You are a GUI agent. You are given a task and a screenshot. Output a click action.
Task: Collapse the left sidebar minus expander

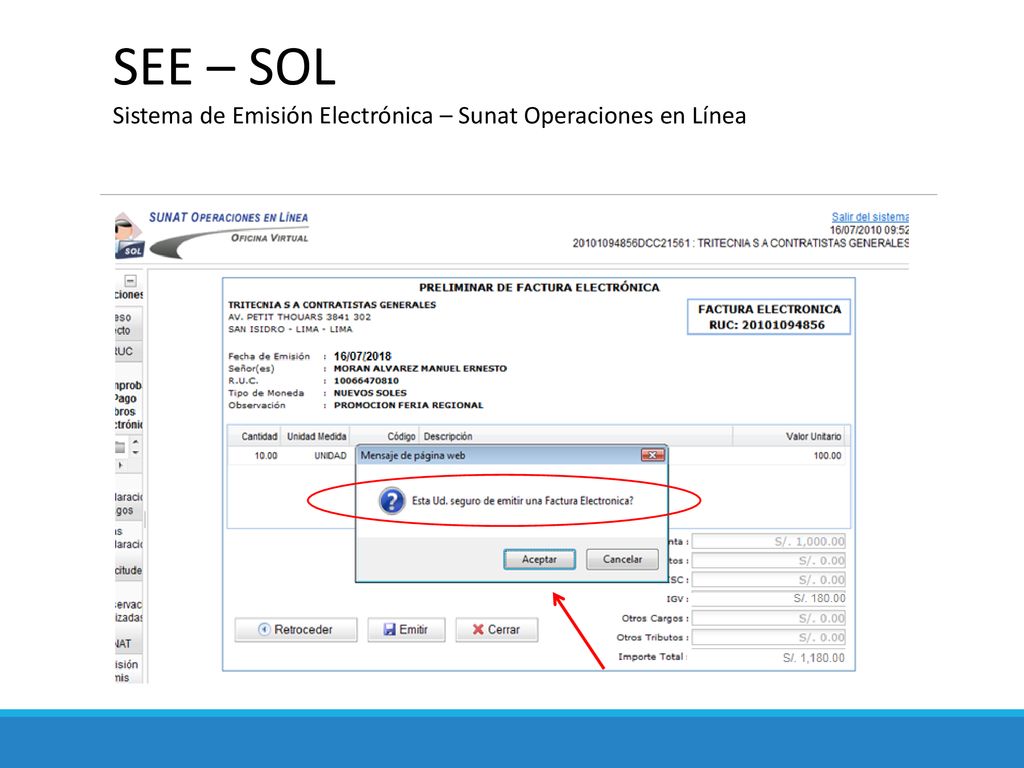(131, 281)
